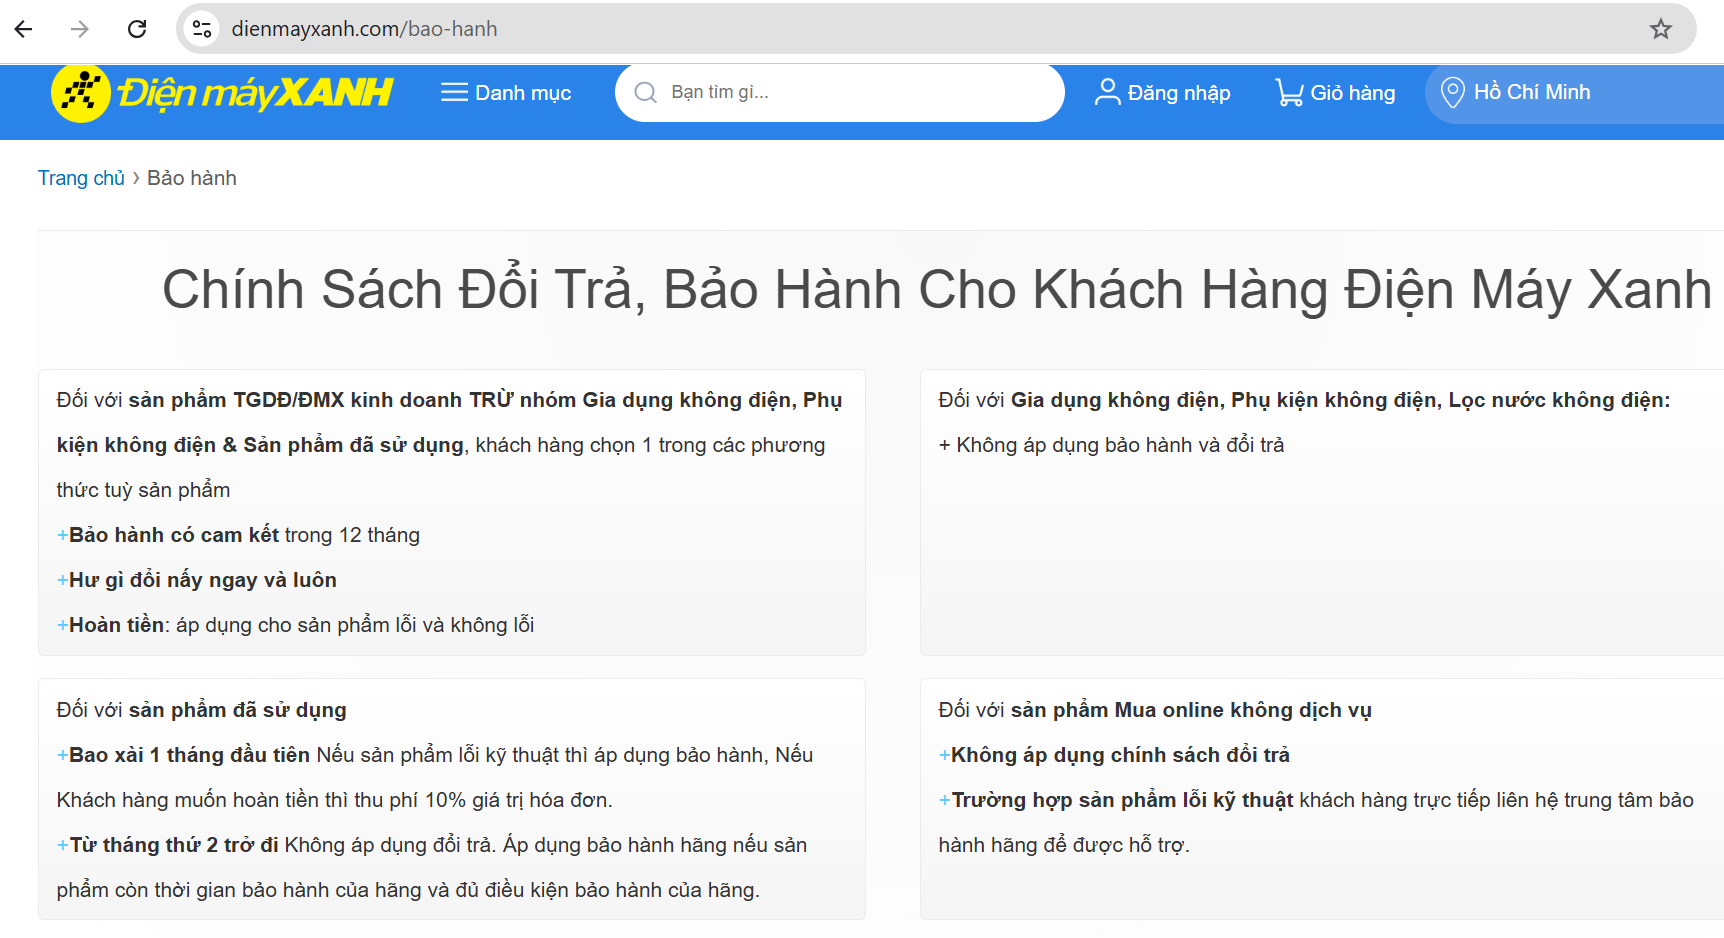Go to Trang chủ breadcrumb link

click(81, 178)
